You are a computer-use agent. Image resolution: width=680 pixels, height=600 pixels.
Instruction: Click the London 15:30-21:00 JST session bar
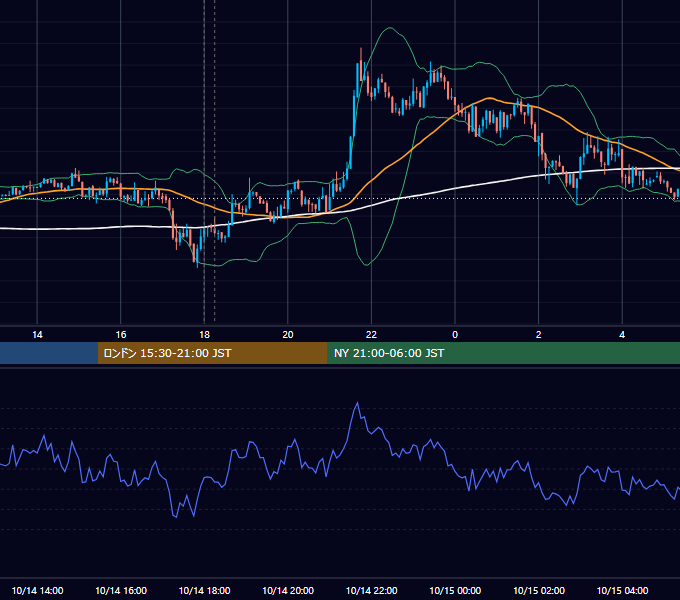pos(212,353)
